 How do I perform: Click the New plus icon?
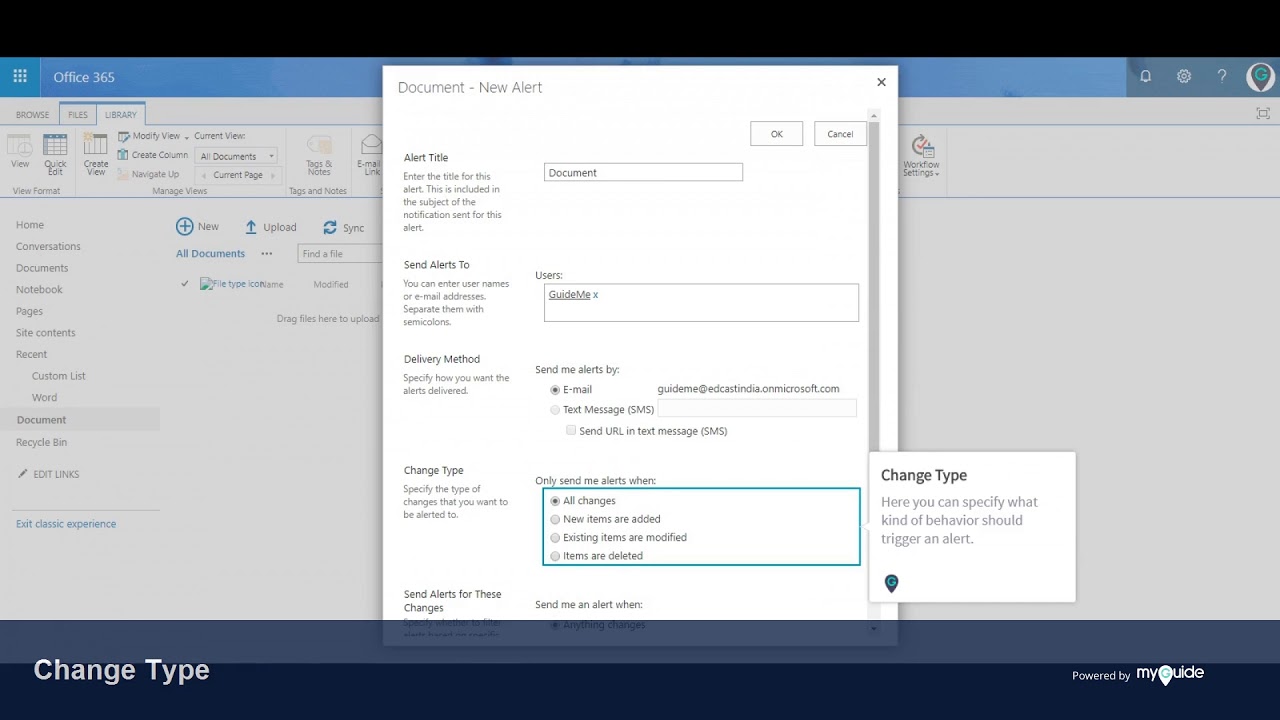pyautogui.click(x=185, y=227)
